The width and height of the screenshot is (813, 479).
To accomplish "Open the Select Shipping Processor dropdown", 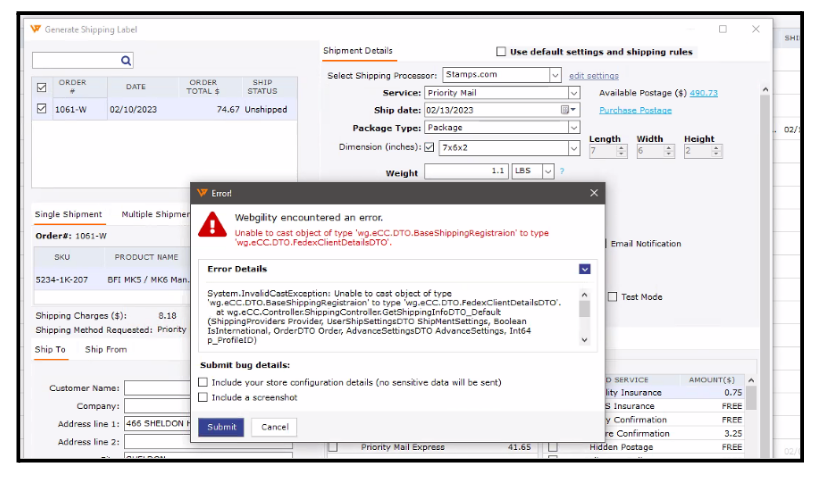I will [555, 75].
